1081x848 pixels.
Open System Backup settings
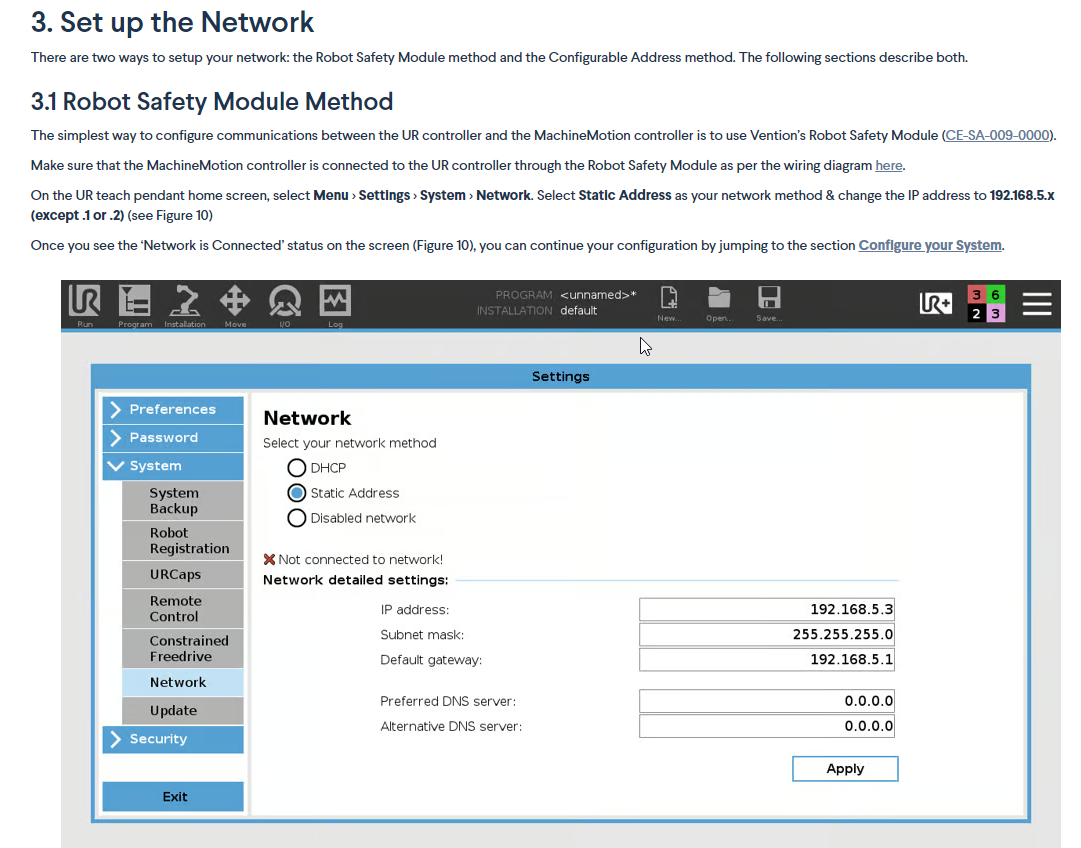coord(183,501)
